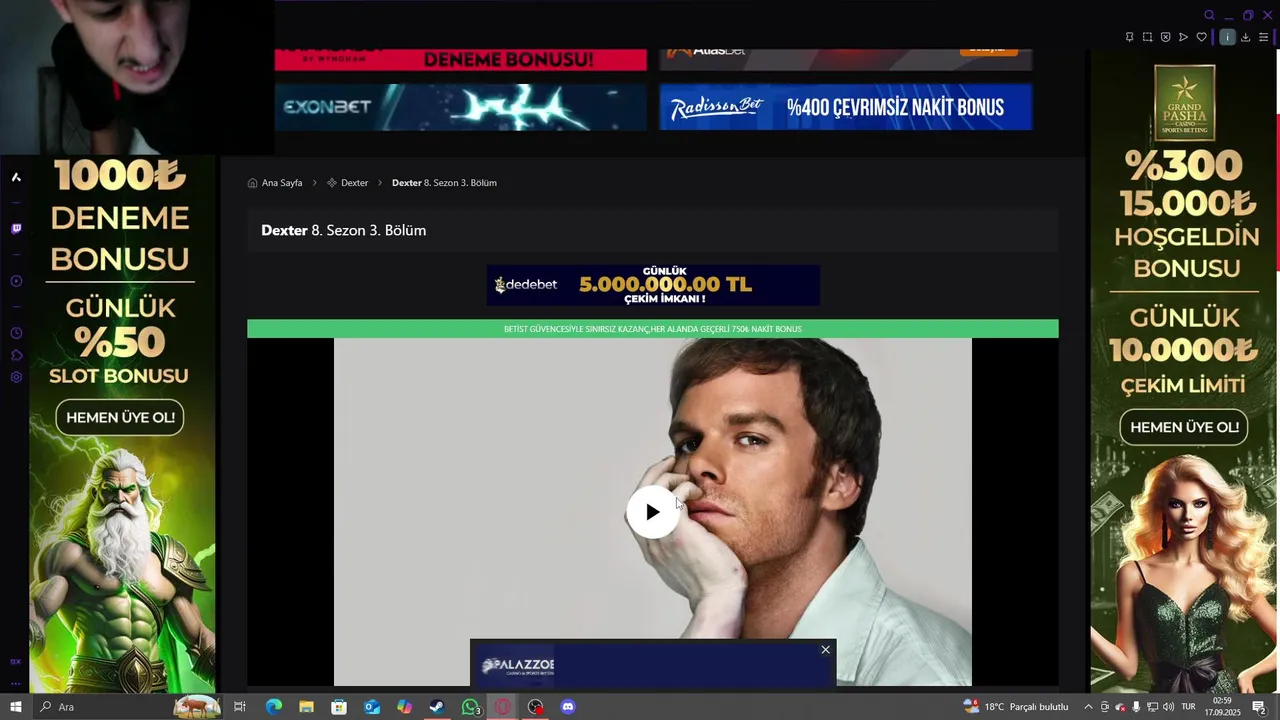Image resolution: width=1280 pixels, height=720 pixels.
Task: Open the history clock icon in sidebar
Action: point(16,333)
